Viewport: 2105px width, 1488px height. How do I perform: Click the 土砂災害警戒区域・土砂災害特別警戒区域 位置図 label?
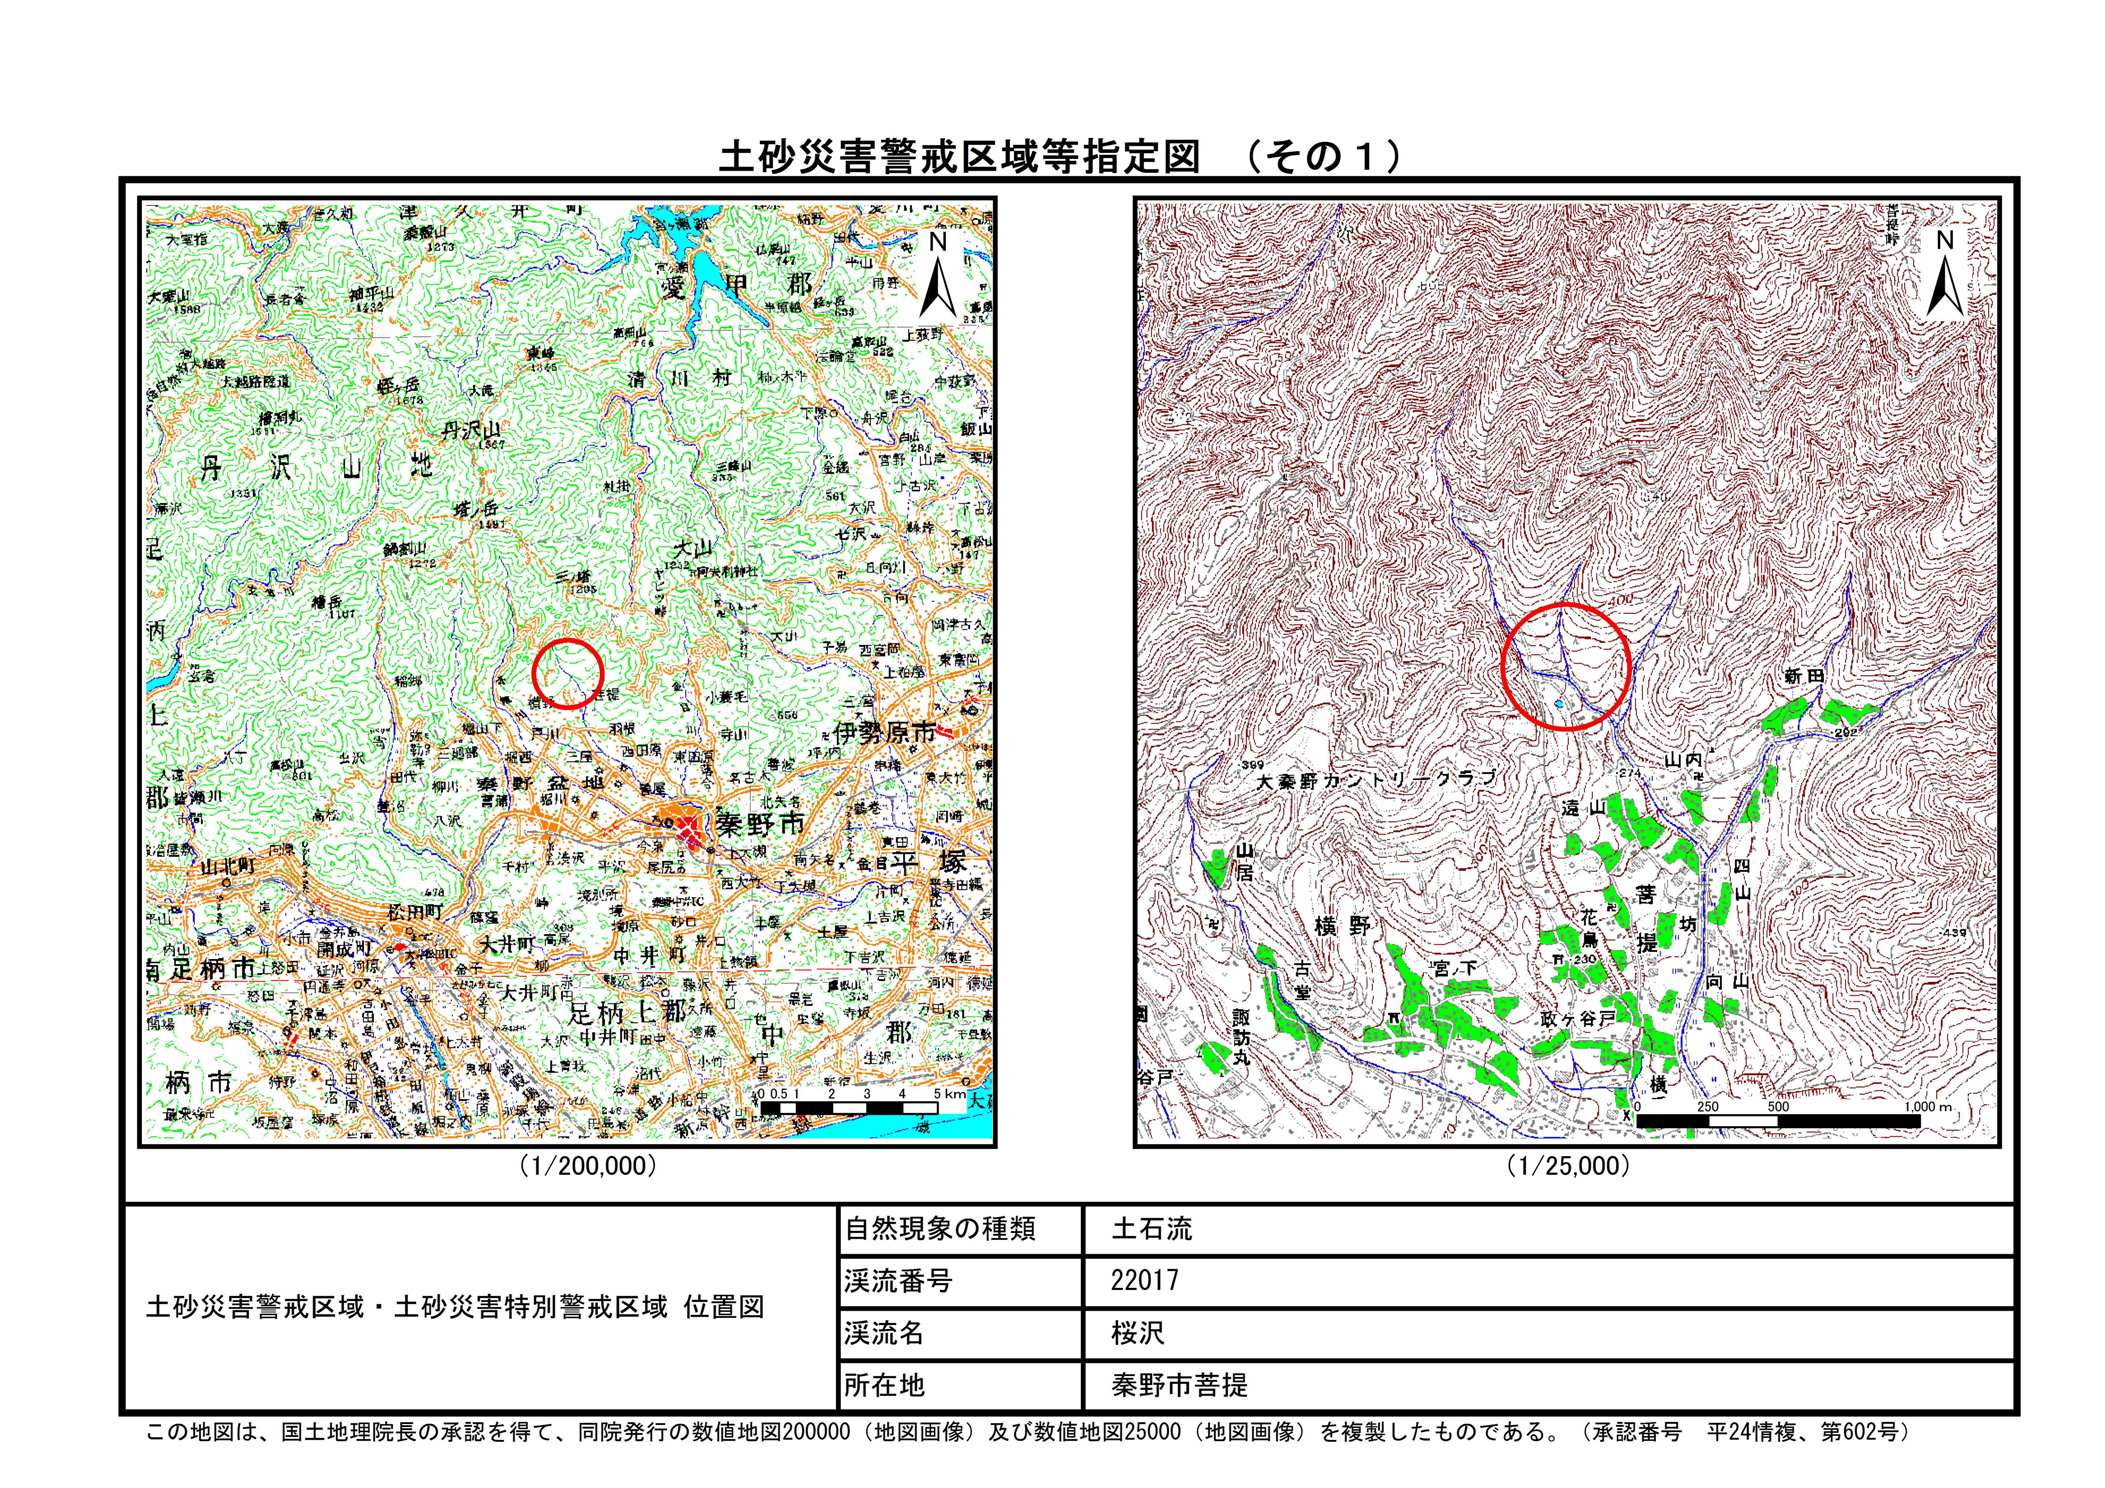coord(455,1307)
